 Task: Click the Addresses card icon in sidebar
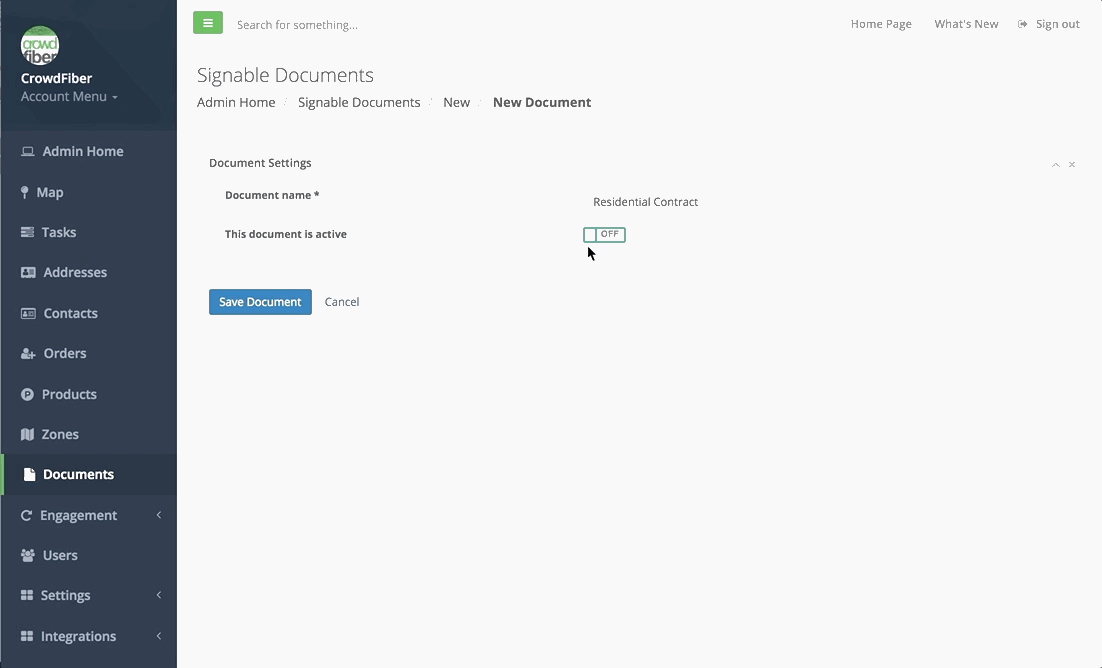(27, 272)
